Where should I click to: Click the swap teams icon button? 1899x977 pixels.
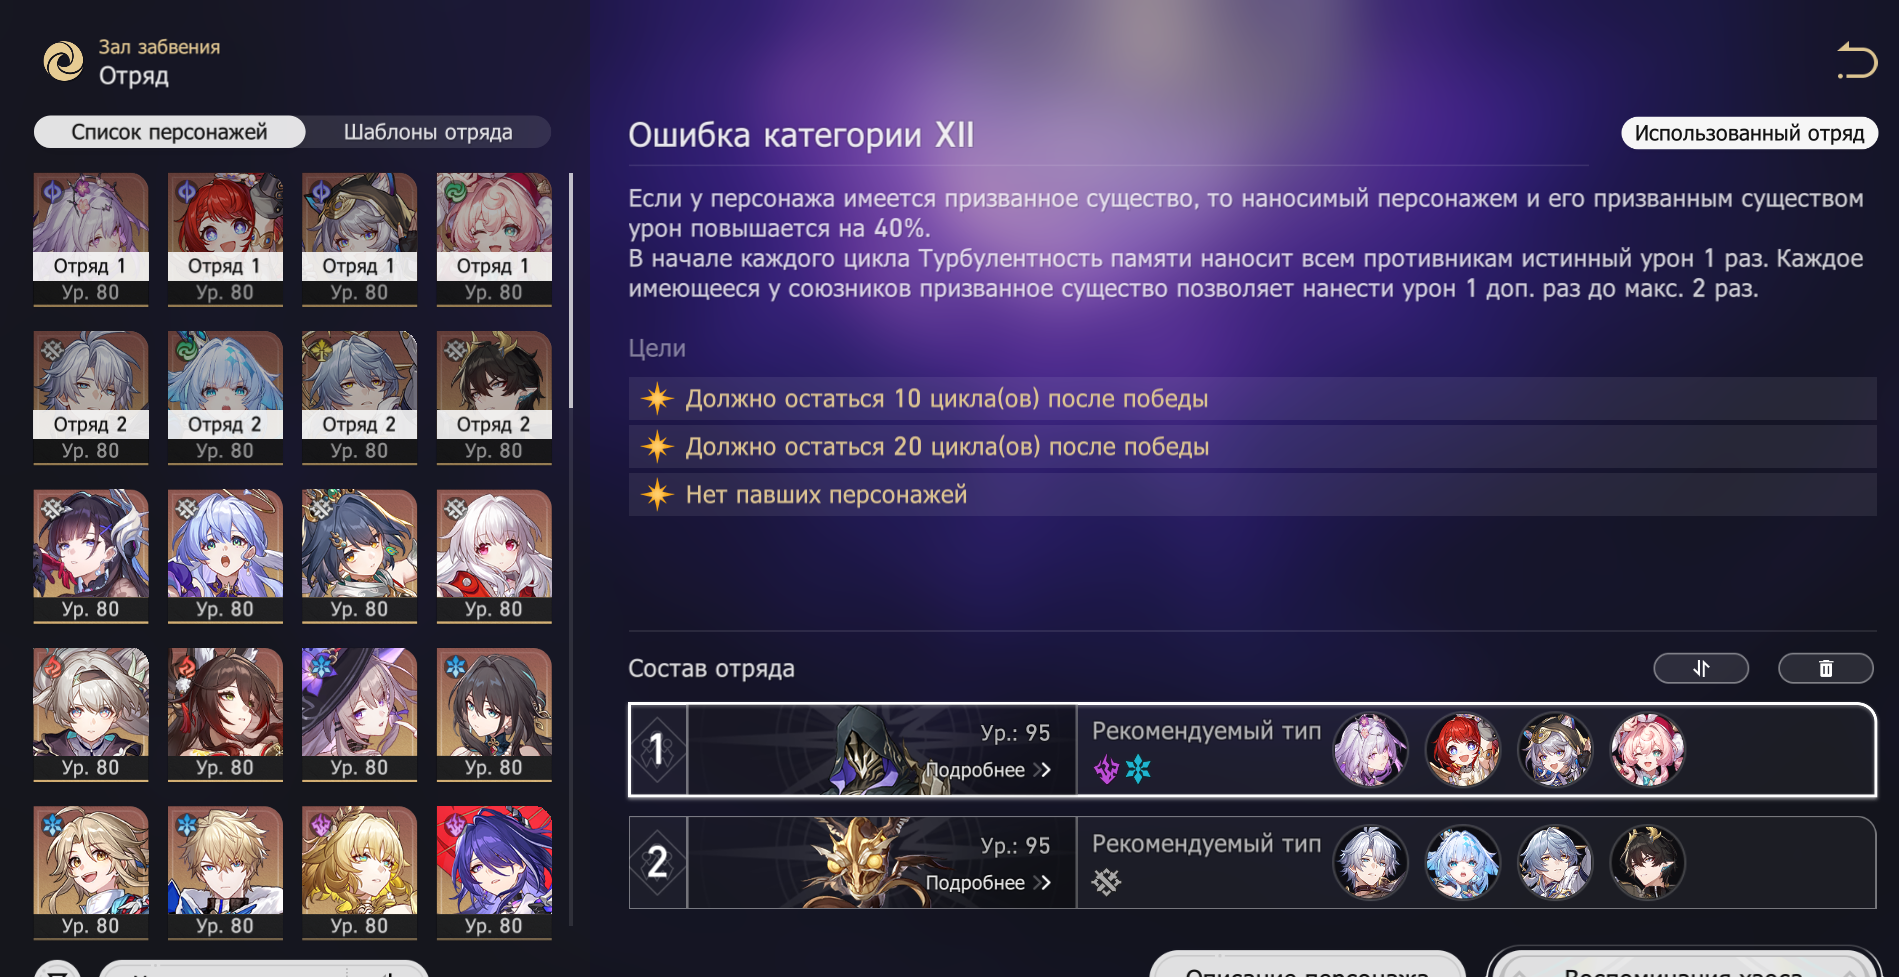click(x=1701, y=668)
